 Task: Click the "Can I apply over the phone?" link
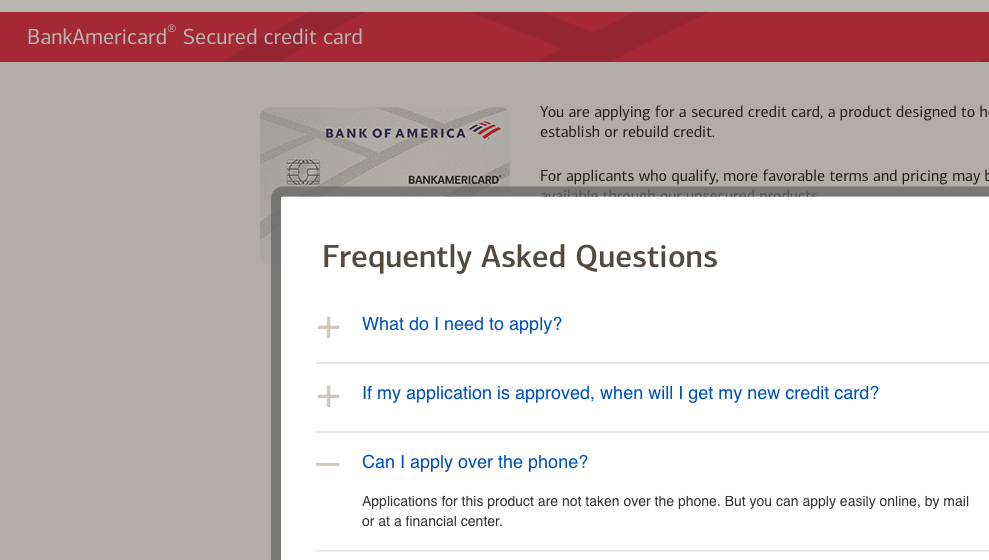point(475,462)
